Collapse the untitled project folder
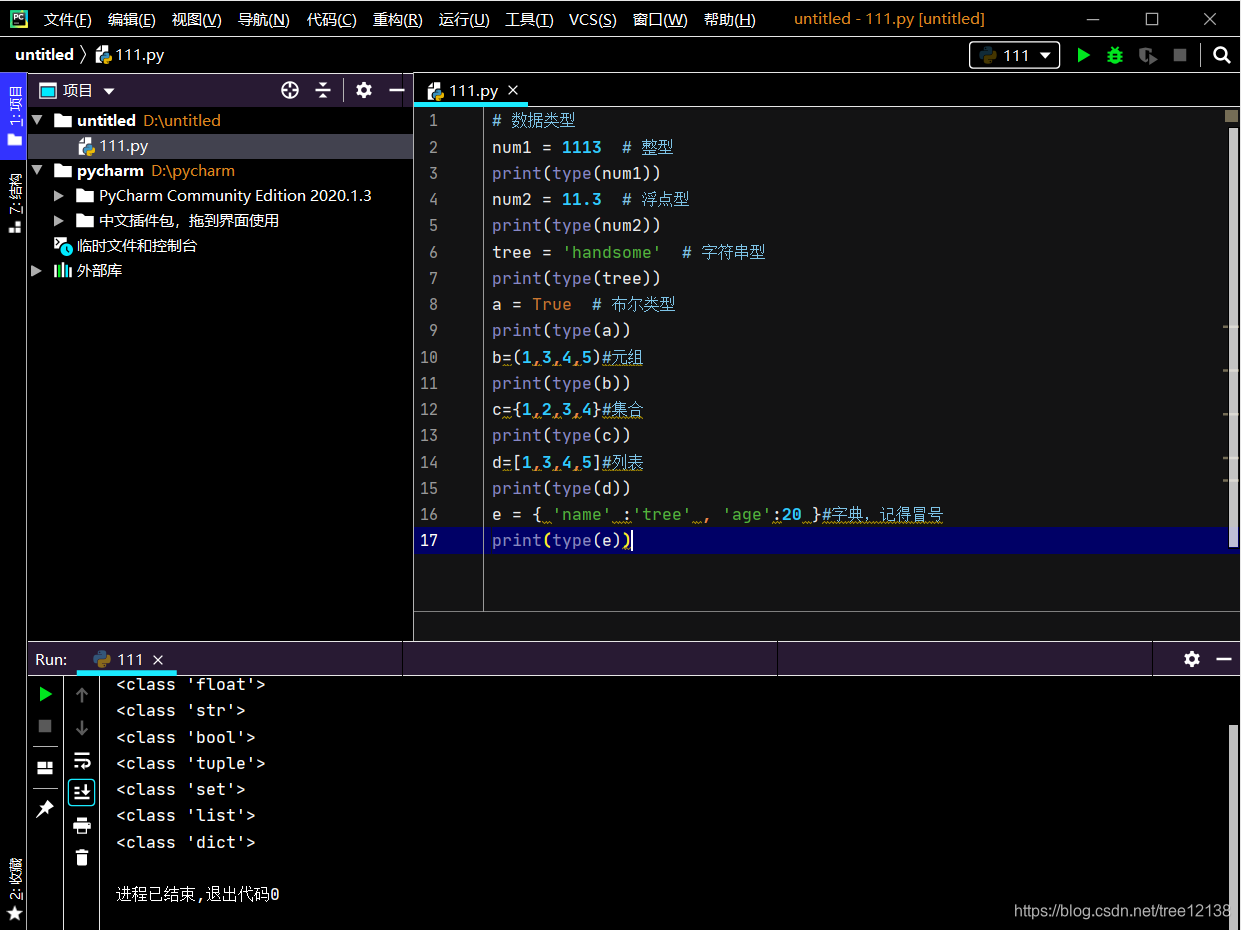Image resolution: width=1241 pixels, height=930 pixels. click(38, 120)
